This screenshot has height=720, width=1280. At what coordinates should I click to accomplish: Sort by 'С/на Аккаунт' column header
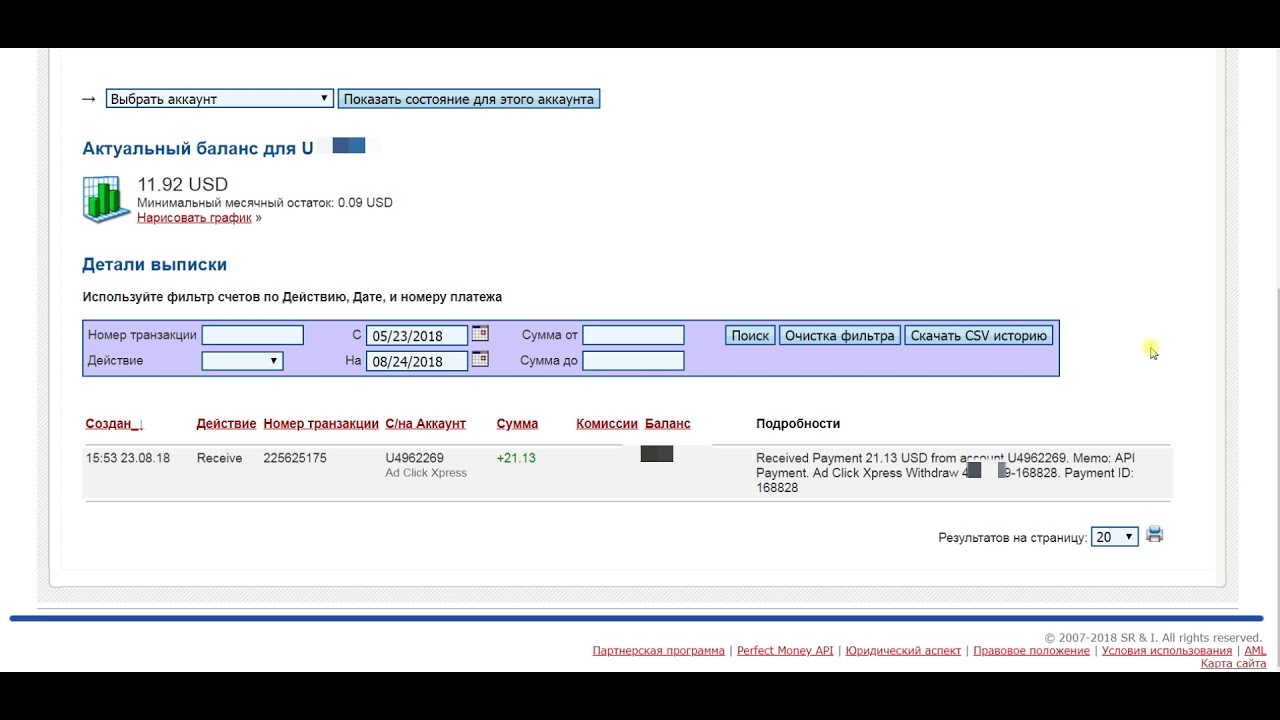pos(425,424)
